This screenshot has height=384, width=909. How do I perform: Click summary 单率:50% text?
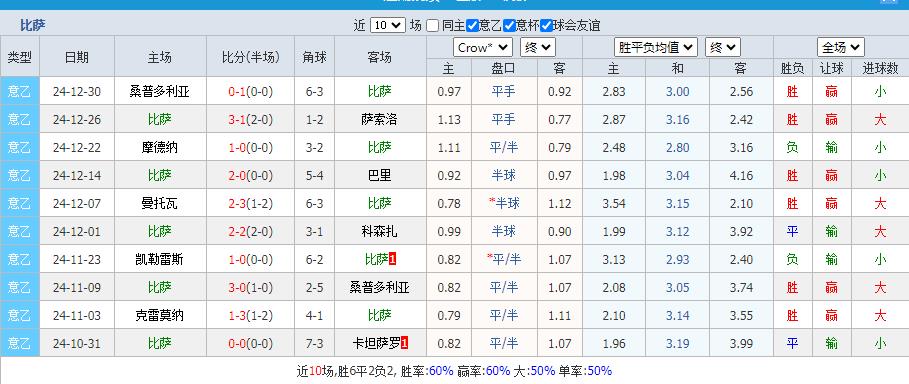click(x=585, y=371)
